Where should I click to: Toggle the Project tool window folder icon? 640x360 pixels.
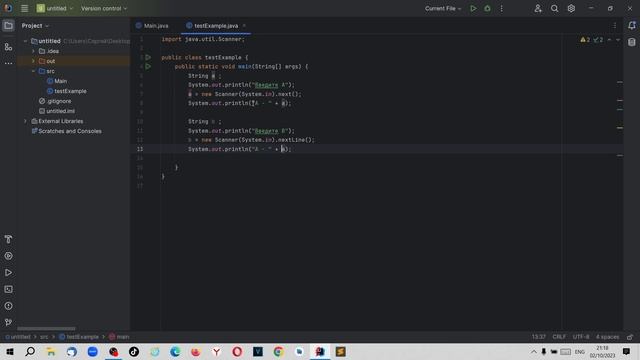click(x=8, y=26)
